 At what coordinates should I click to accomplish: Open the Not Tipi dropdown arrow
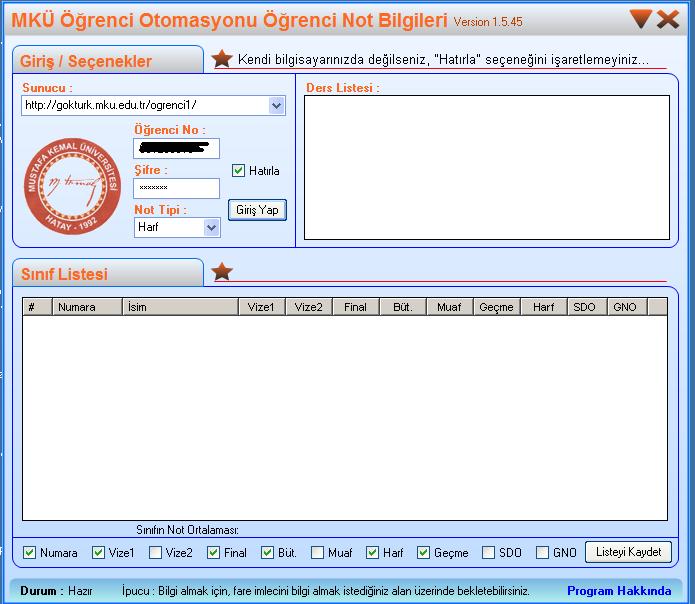(212, 227)
